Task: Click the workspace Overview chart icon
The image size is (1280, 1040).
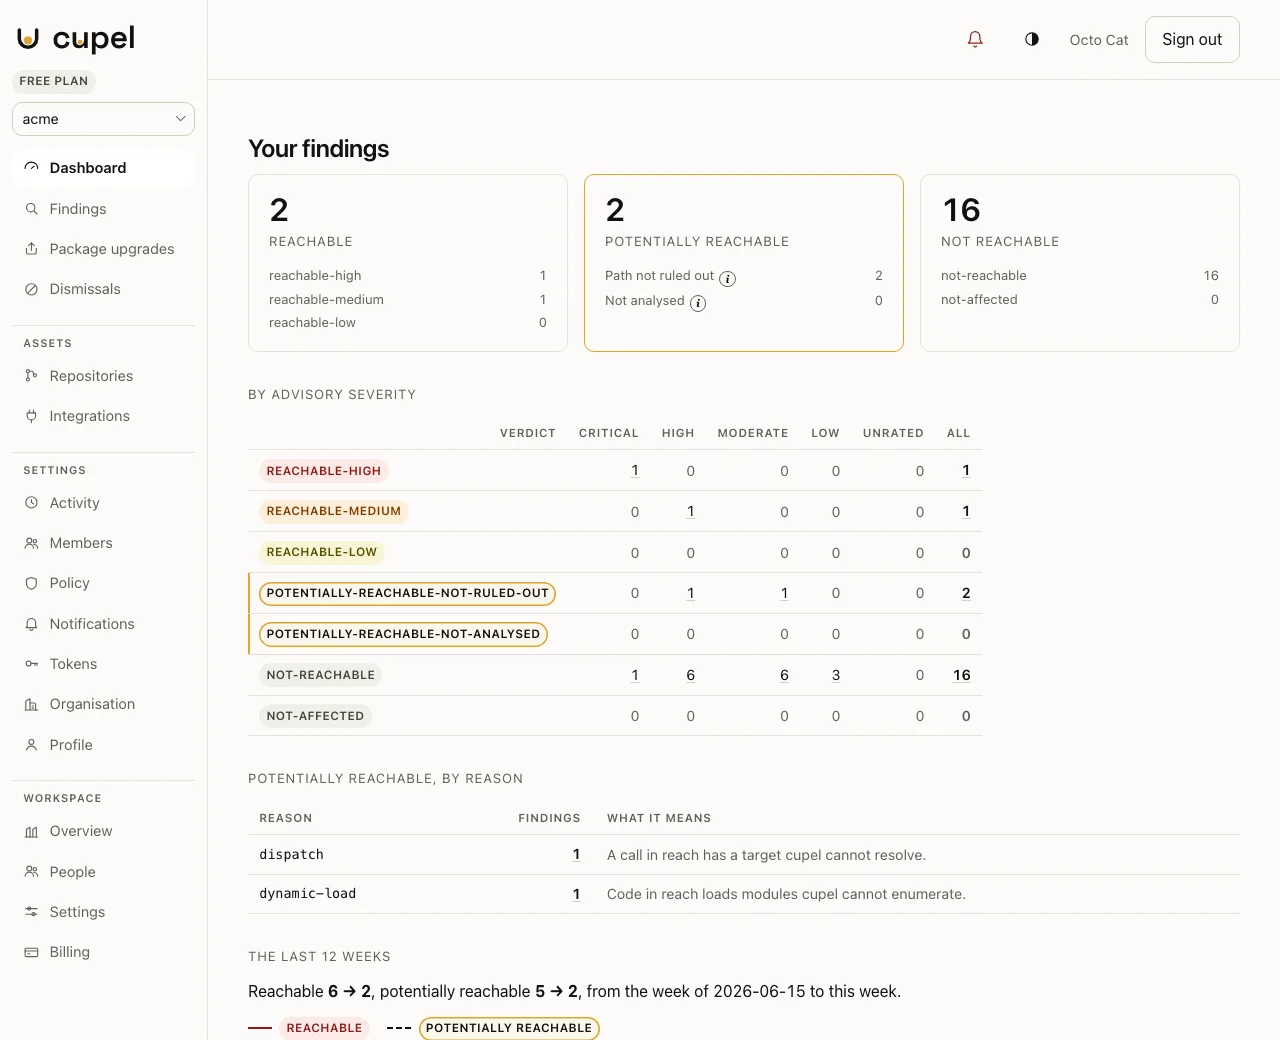Action: pos(31,831)
